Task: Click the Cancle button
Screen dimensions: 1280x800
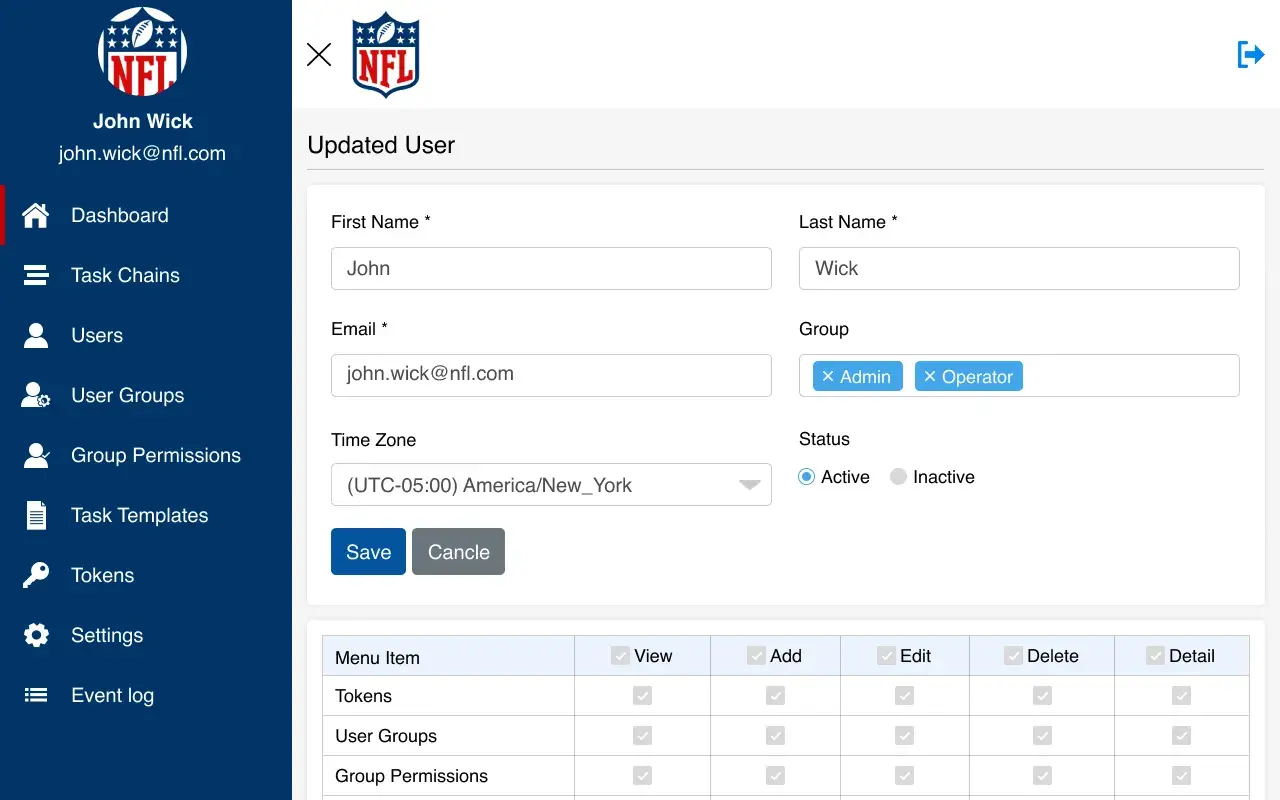Action: point(458,552)
